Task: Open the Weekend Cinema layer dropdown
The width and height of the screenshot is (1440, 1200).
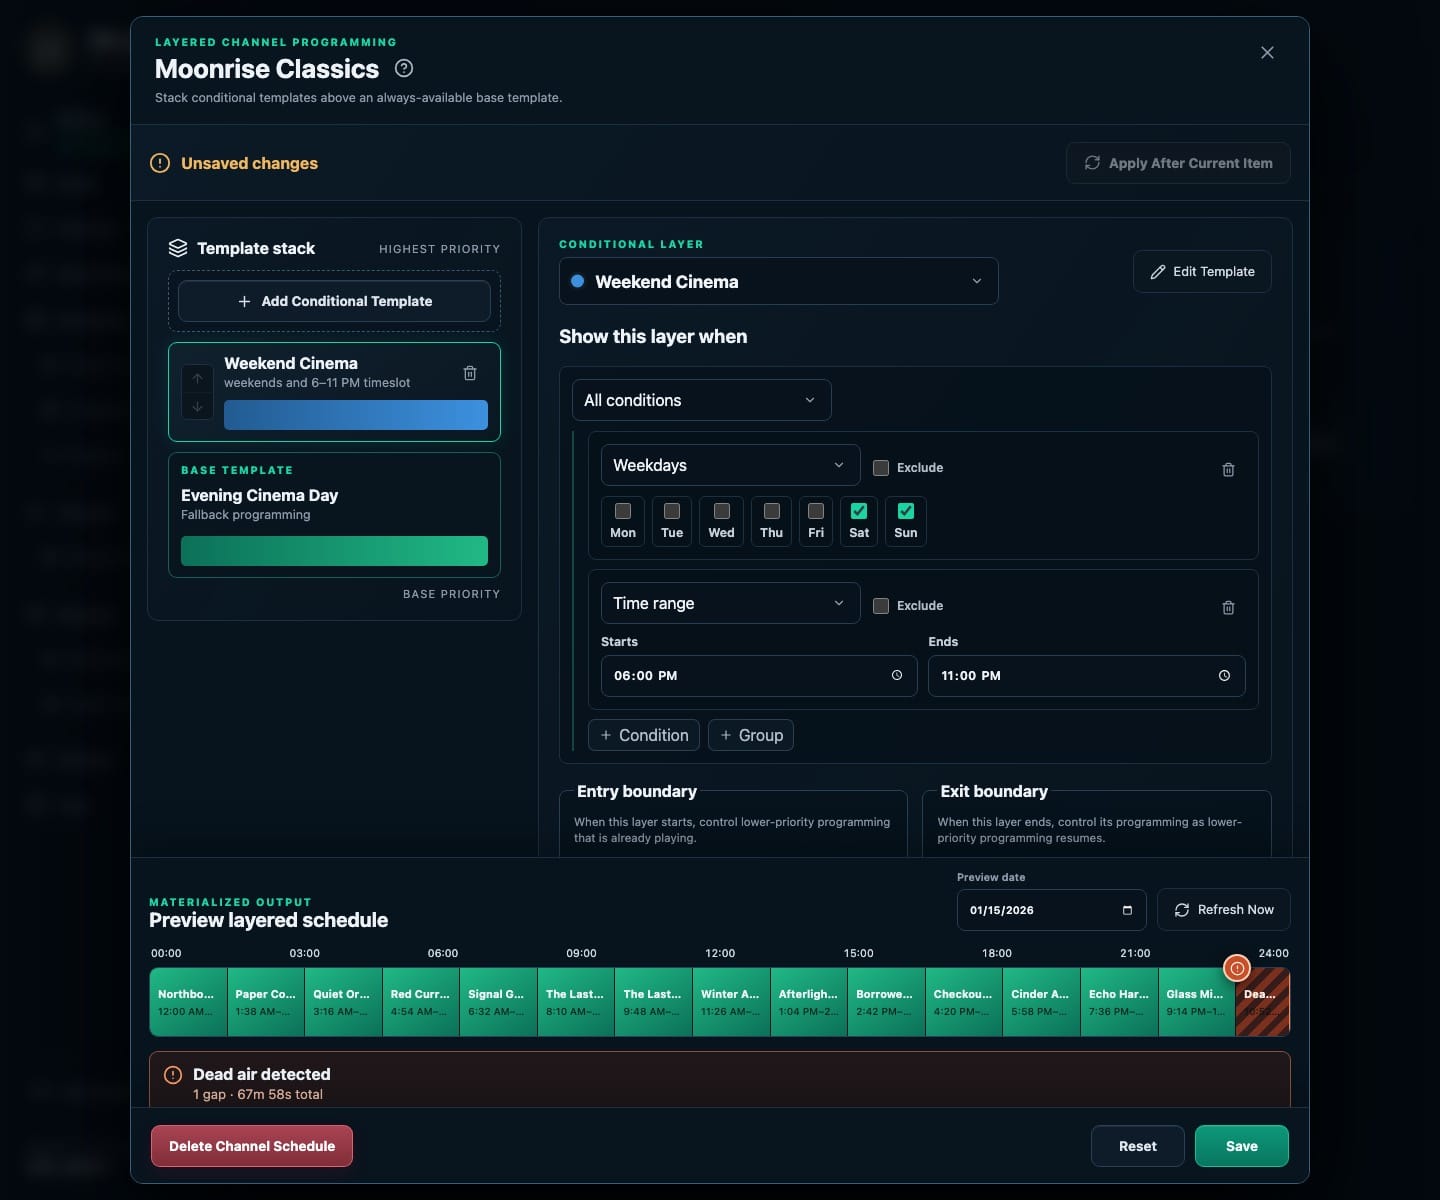Action: [779, 281]
